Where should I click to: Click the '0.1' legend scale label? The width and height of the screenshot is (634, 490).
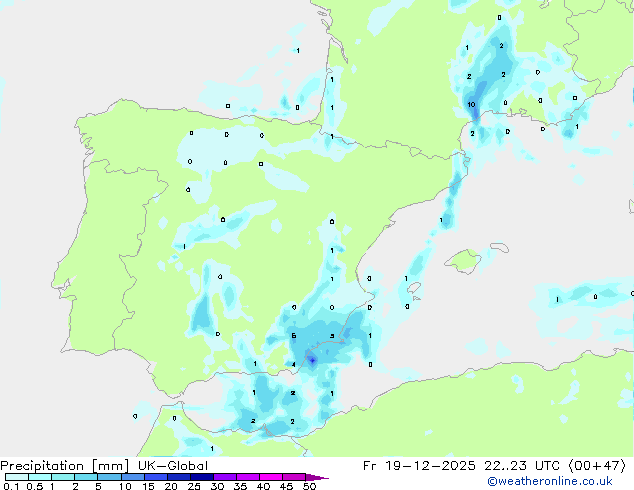[11, 486]
